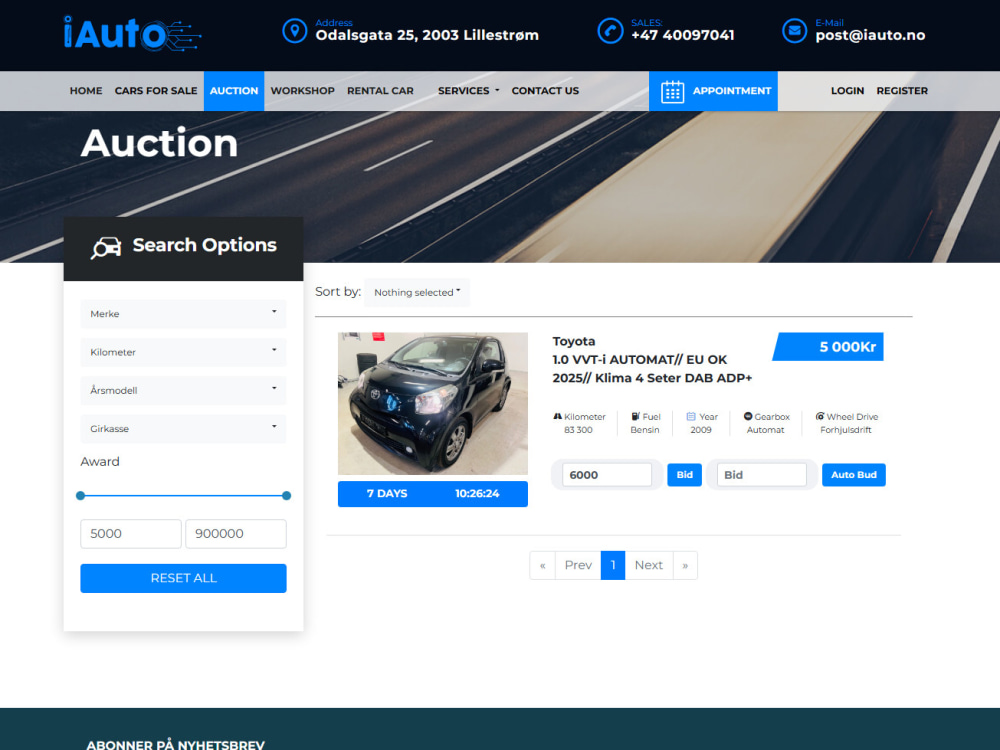This screenshot has width=1000, height=750.
Task: Click the address location pin icon
Action: pyautogui.click(x=295, y=31)
